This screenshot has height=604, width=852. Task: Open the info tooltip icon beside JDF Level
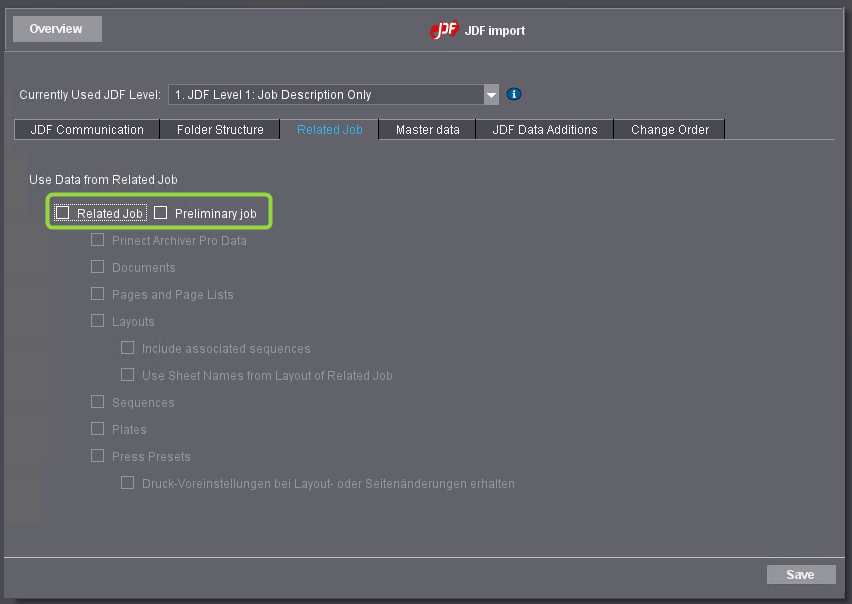coord(513,93)
